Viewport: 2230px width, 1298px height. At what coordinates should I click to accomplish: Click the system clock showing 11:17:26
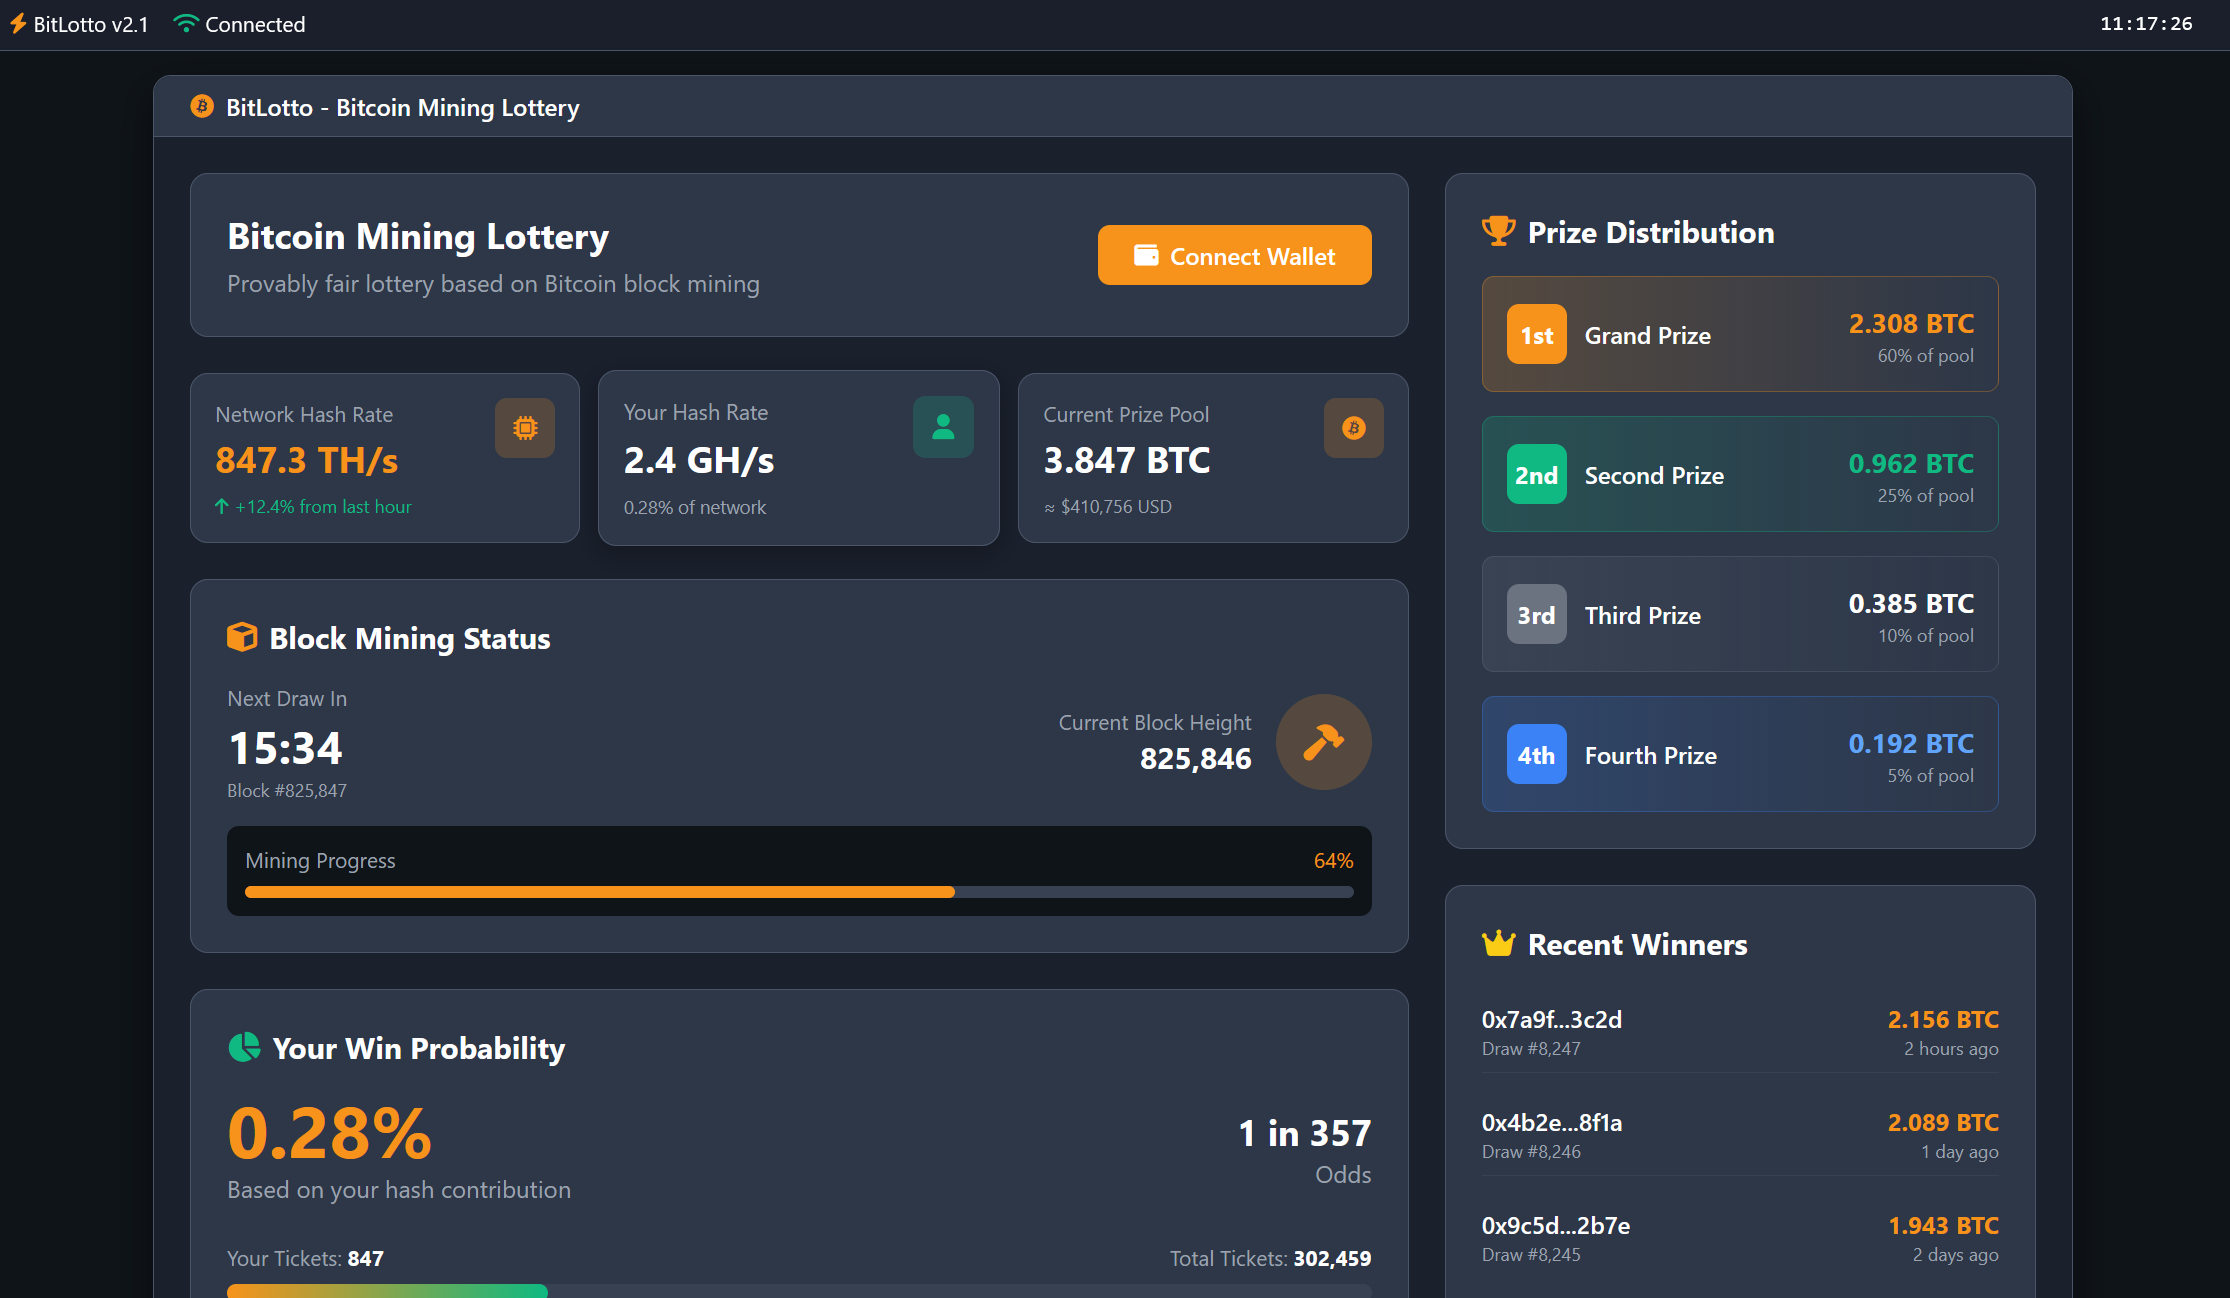point(2144,23)
